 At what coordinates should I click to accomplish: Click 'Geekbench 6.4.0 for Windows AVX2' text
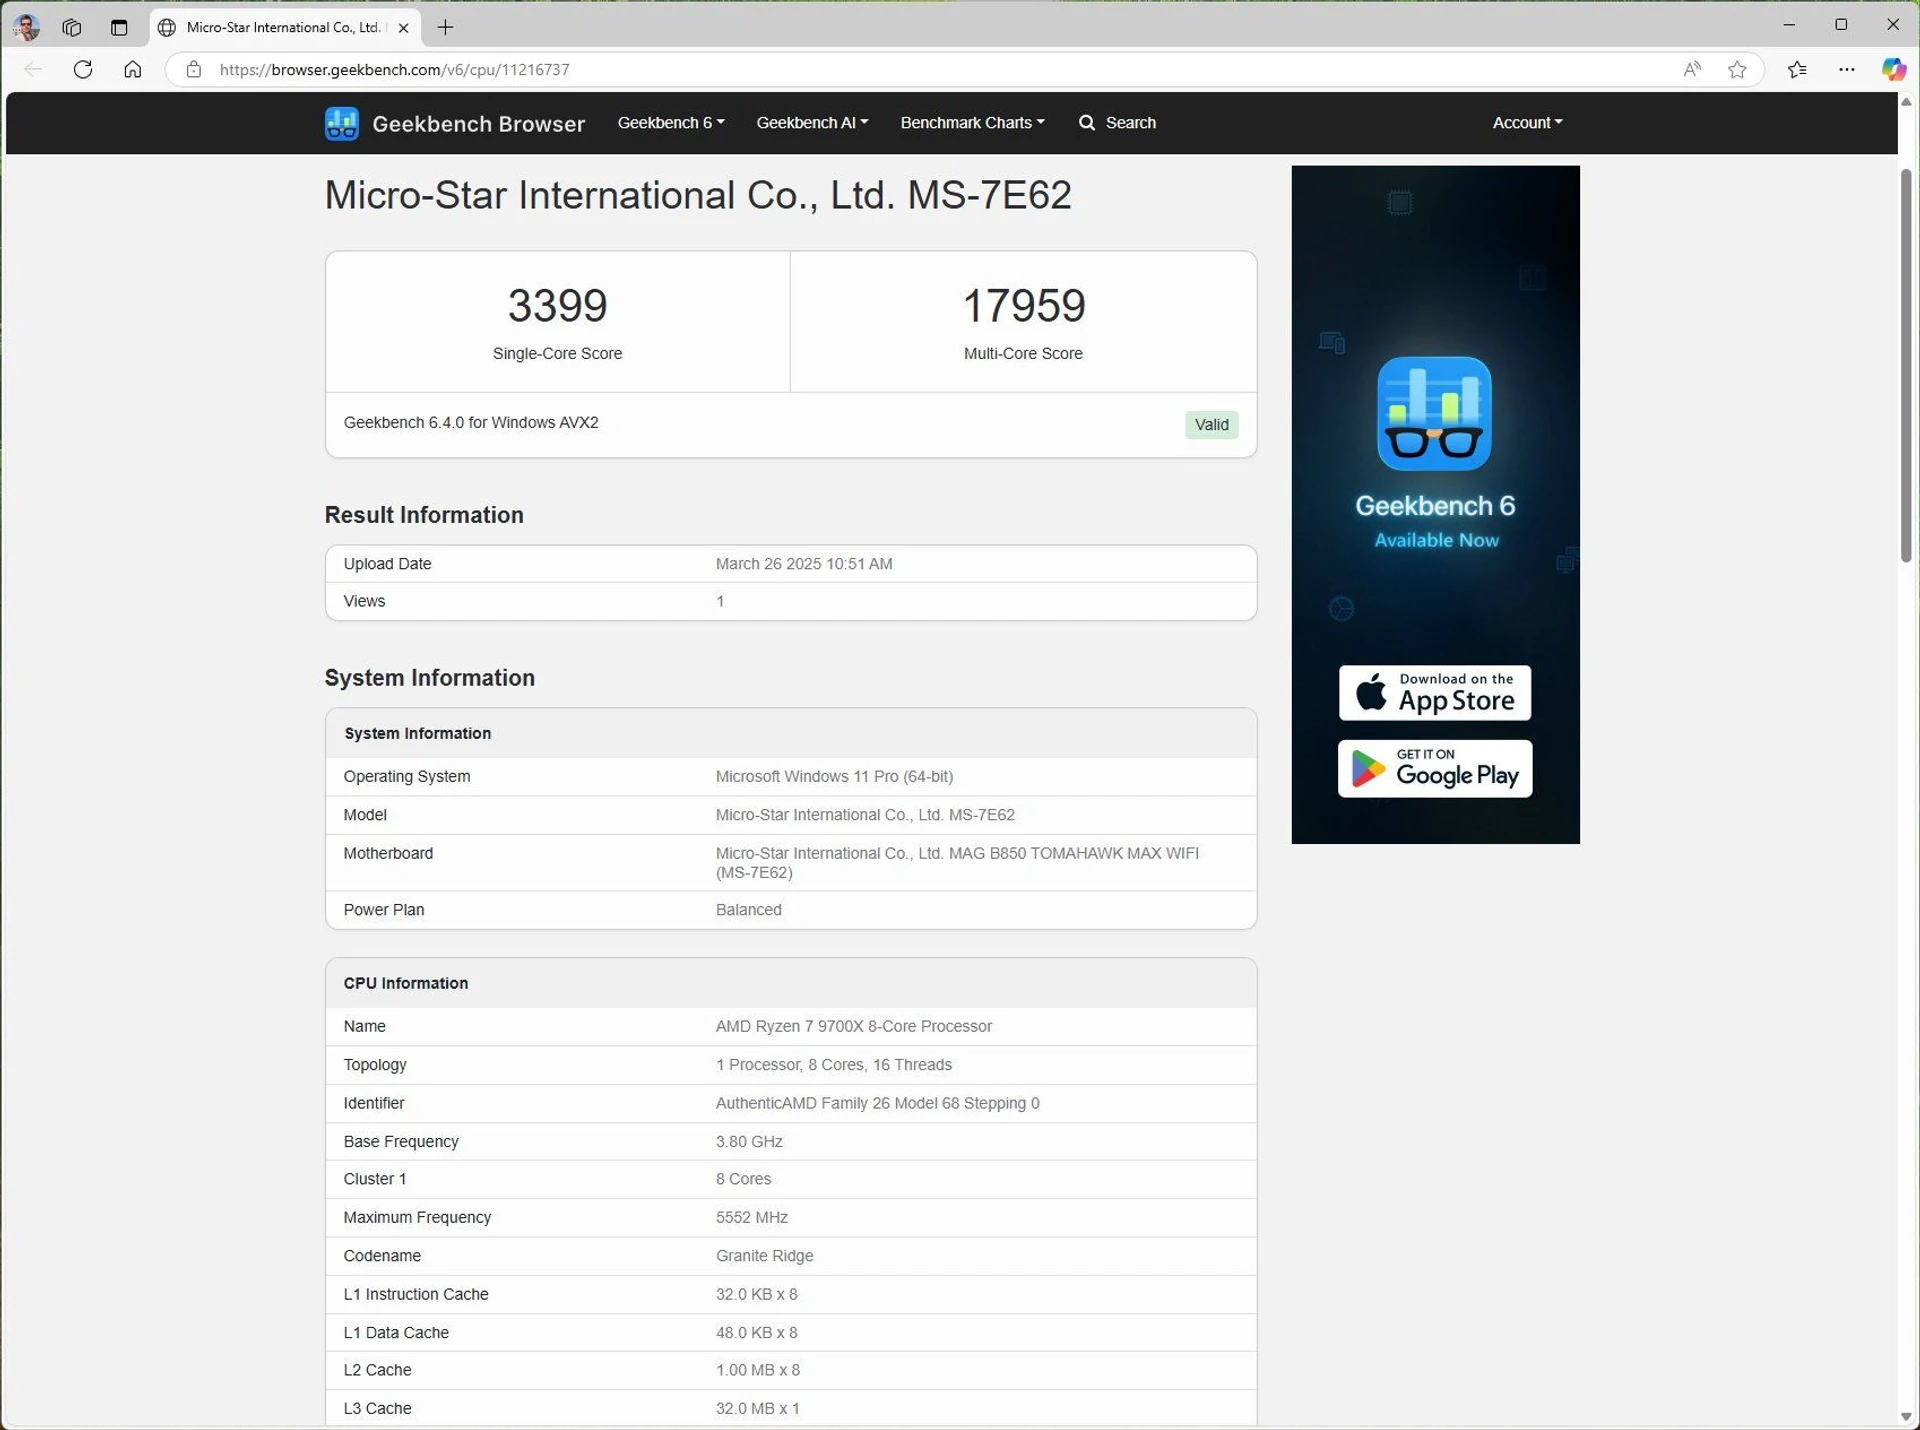pos(471,423)
